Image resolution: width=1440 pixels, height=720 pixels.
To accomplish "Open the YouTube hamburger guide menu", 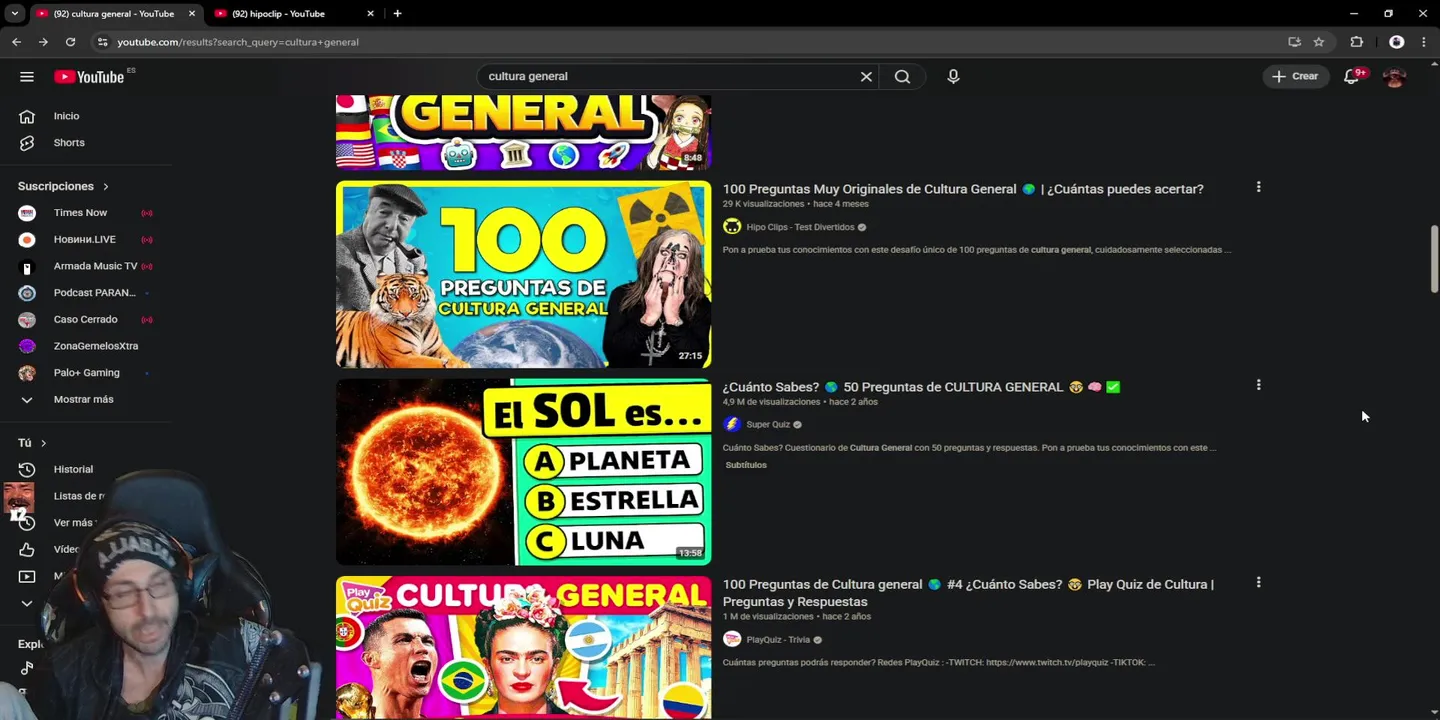I will (27, 76).
